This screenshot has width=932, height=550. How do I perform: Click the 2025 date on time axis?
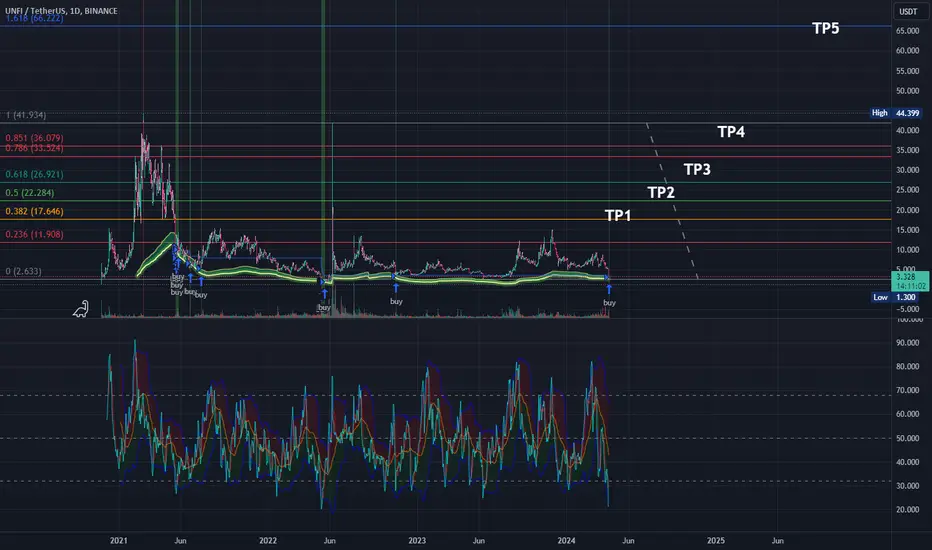pyautogui.click(x=716, y=540)
